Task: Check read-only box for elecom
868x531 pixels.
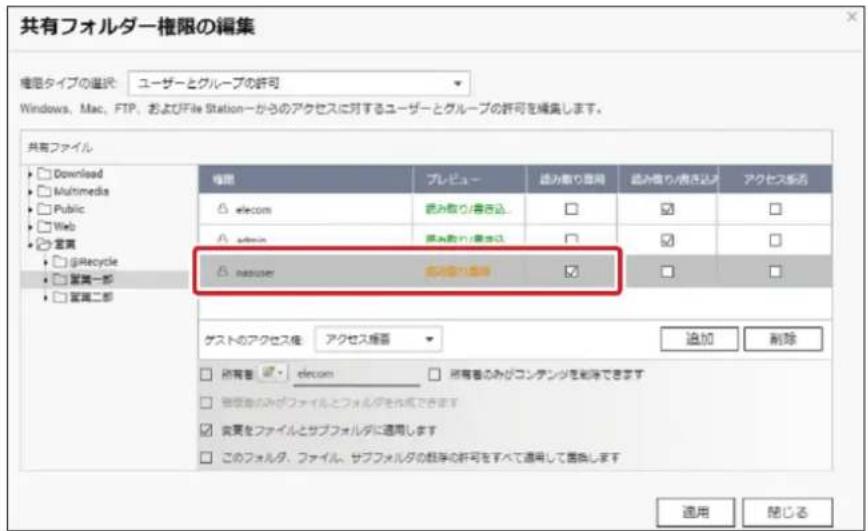Action: tap(571, 209)
